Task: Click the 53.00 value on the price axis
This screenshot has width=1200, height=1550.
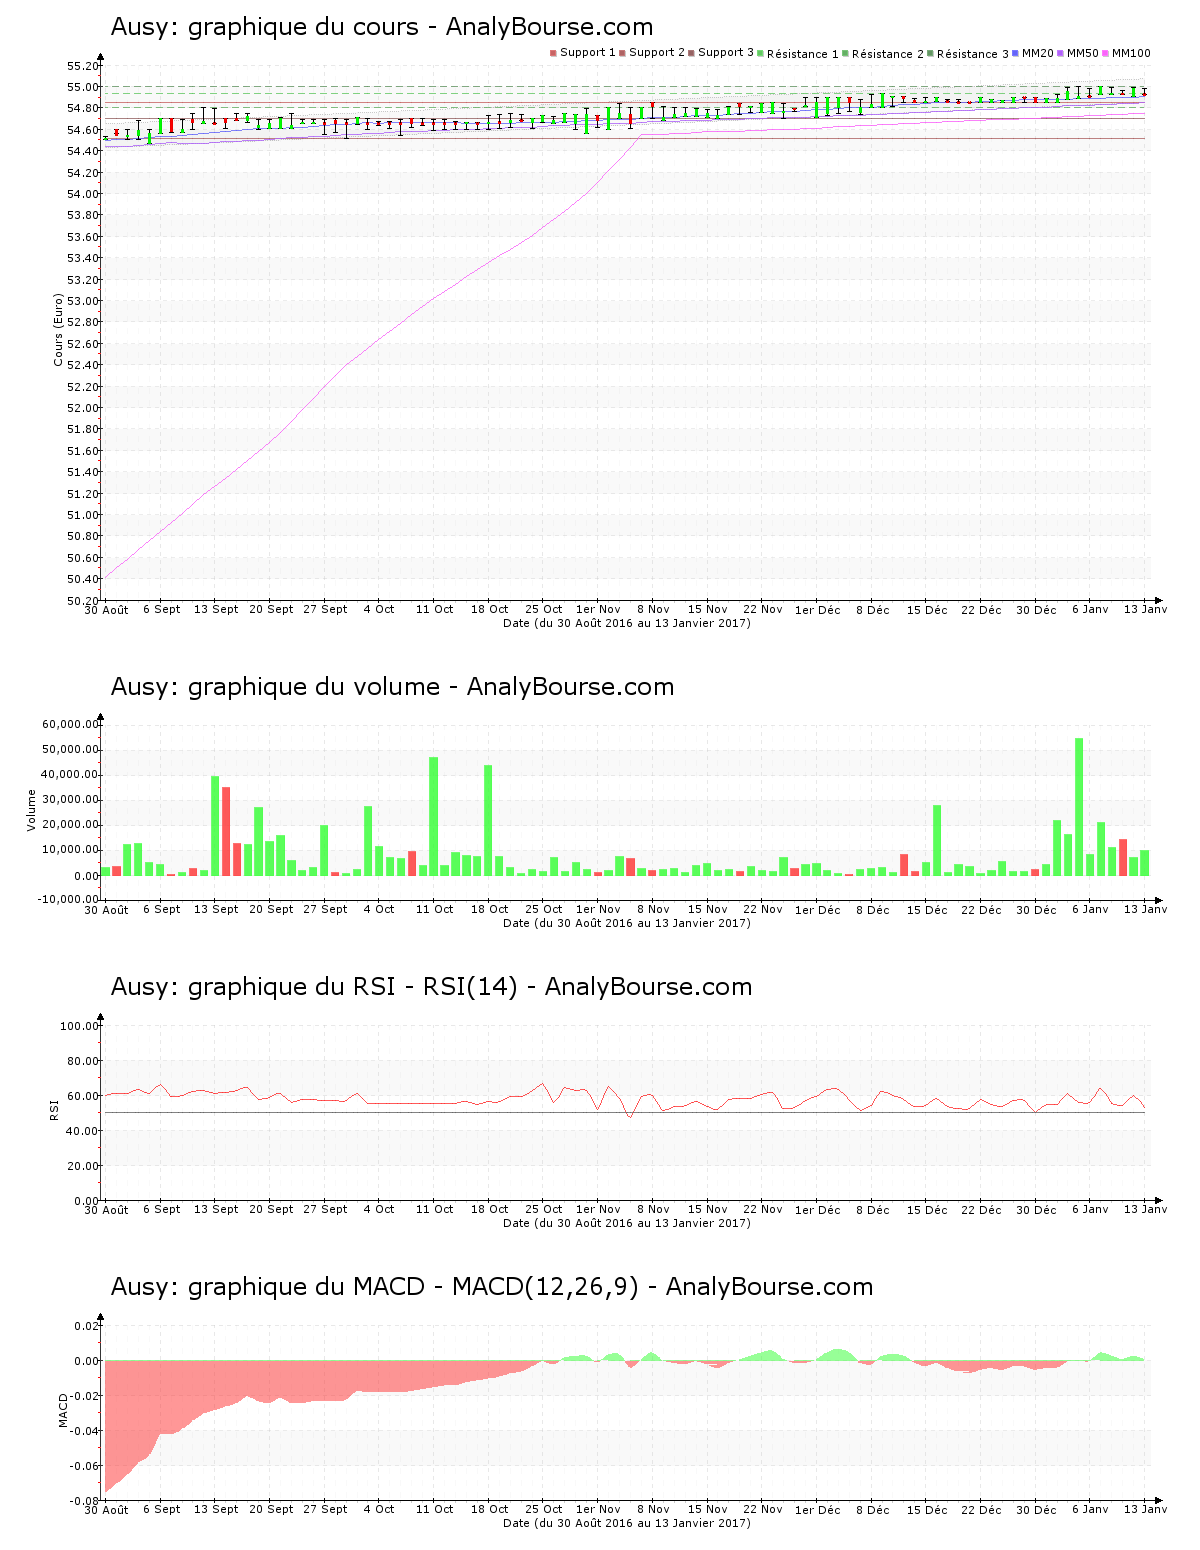Action: (83, 301)
